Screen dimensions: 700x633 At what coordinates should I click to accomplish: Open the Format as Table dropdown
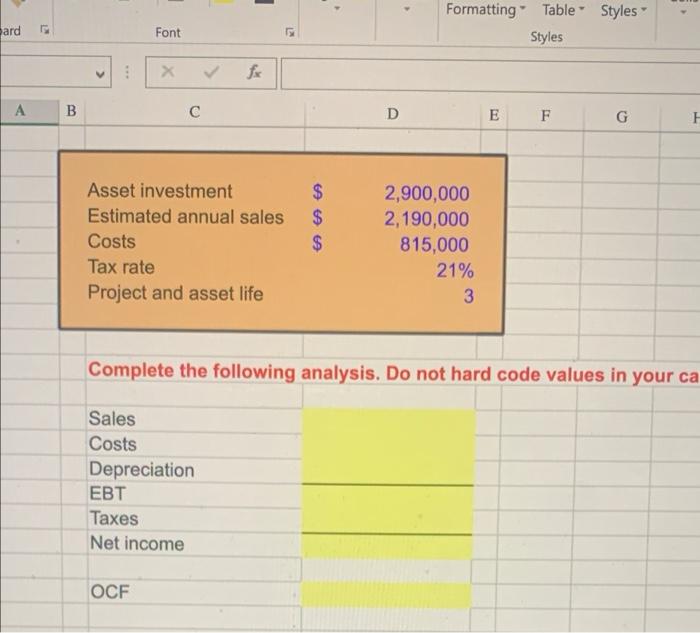(x=563, y=10)
